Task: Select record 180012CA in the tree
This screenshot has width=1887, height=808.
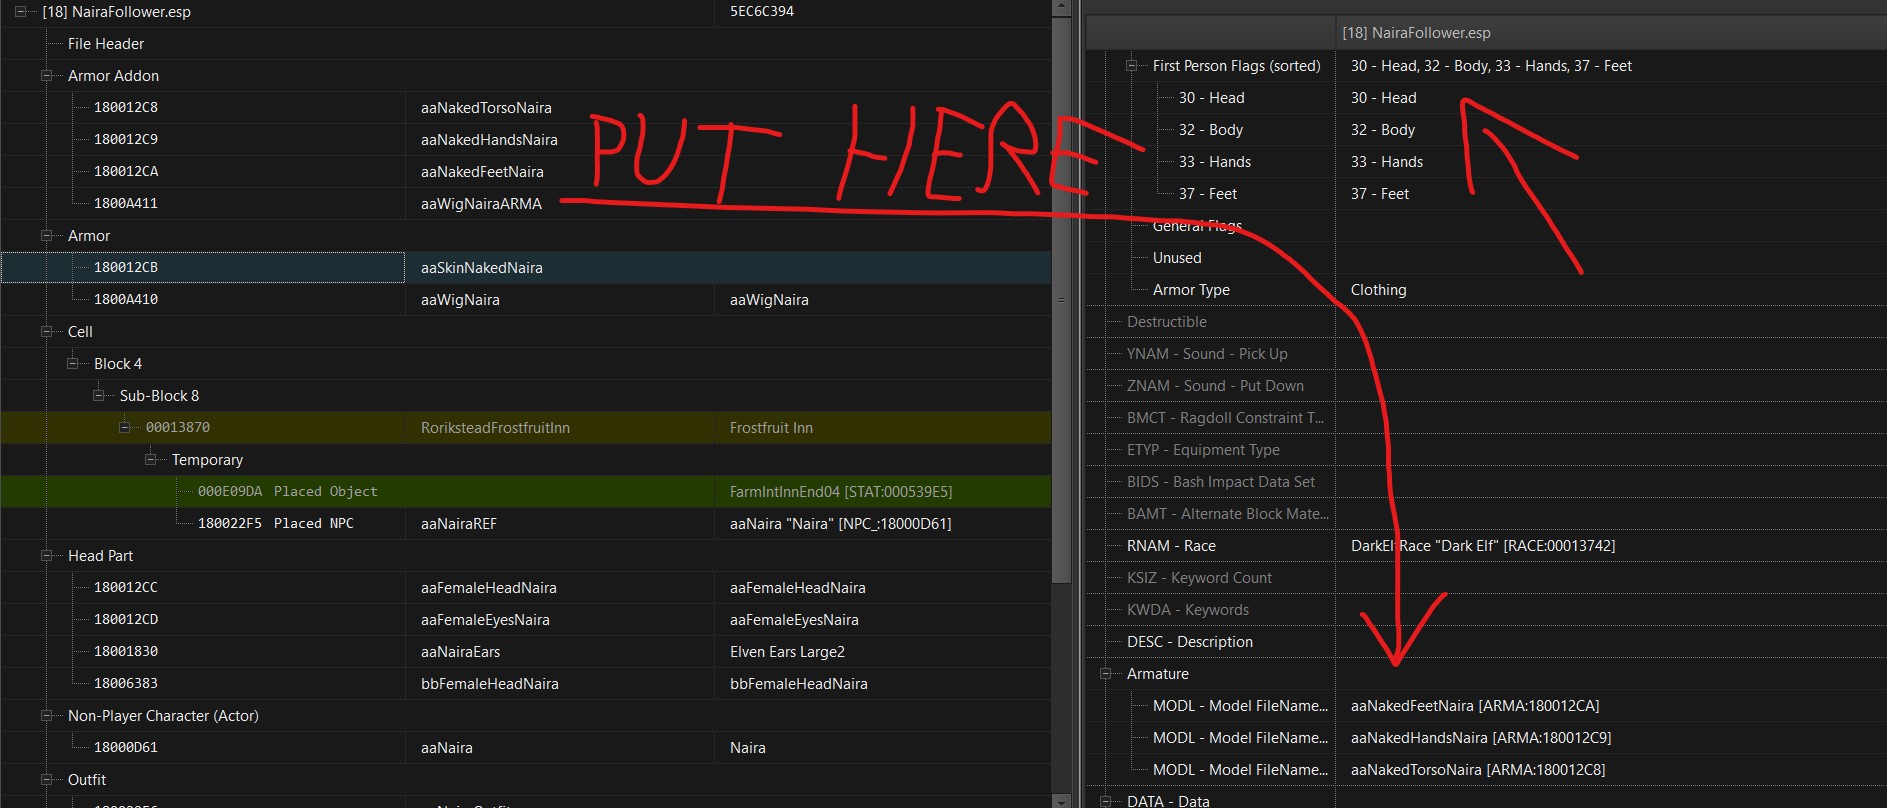Action: 126,172
